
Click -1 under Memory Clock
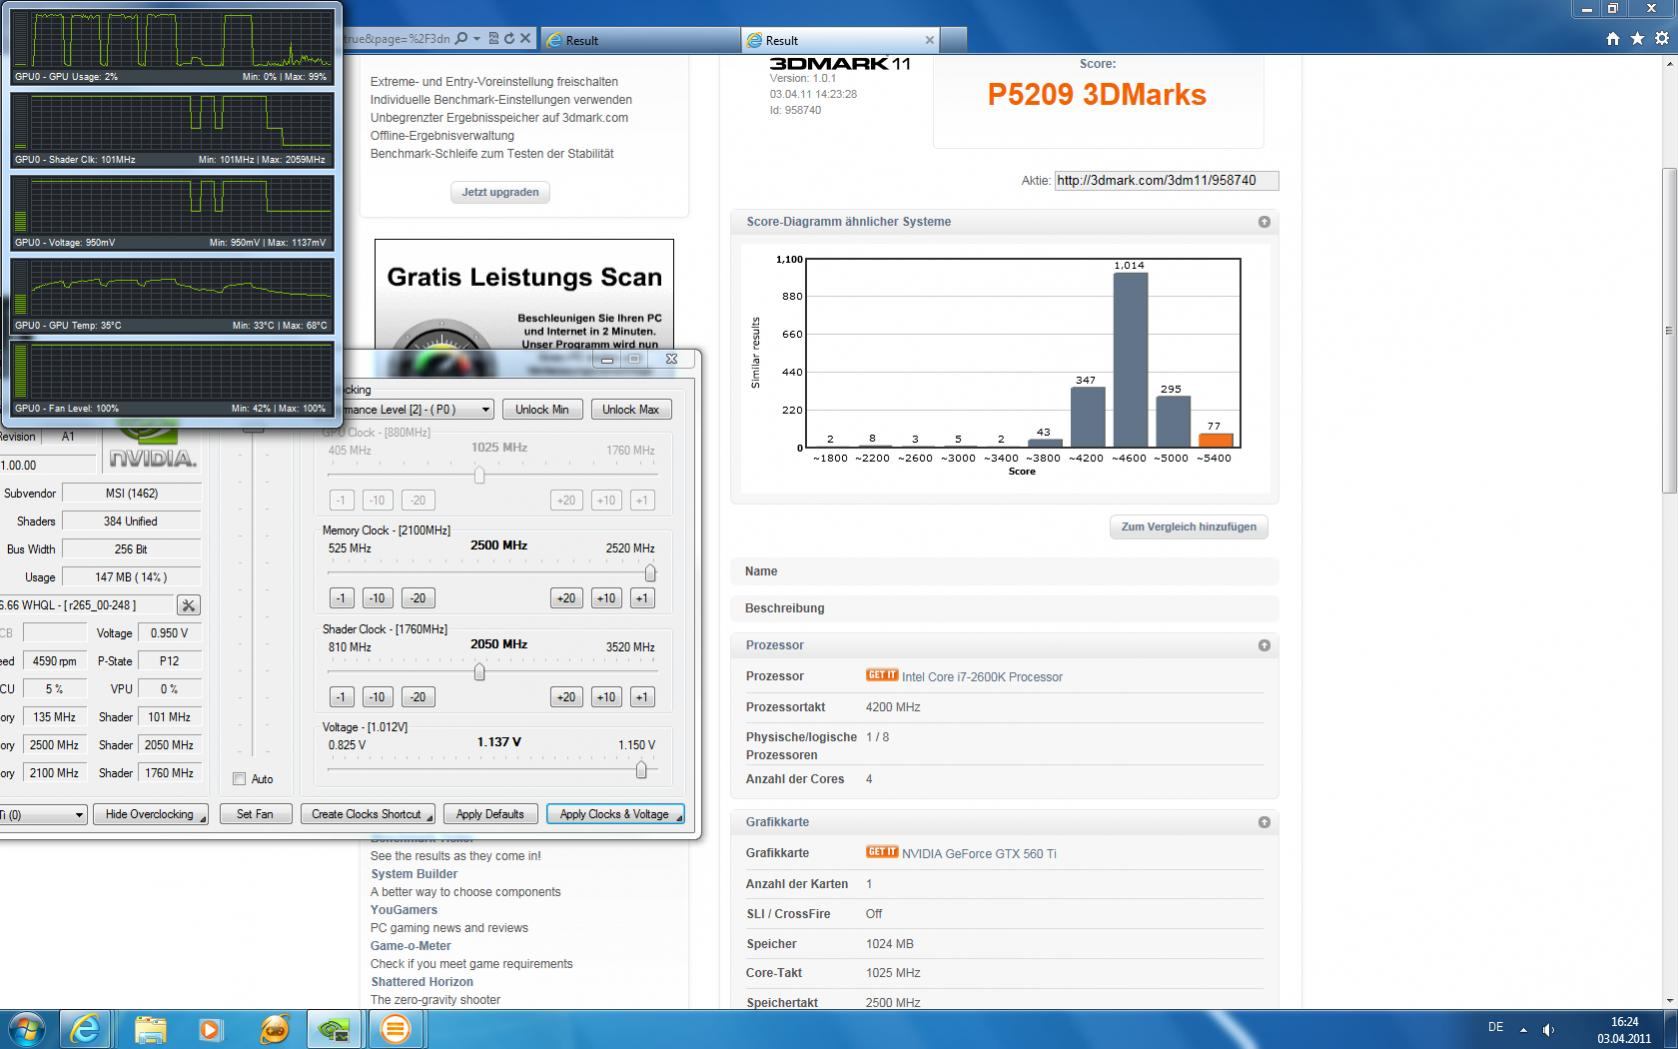(341, 598)
